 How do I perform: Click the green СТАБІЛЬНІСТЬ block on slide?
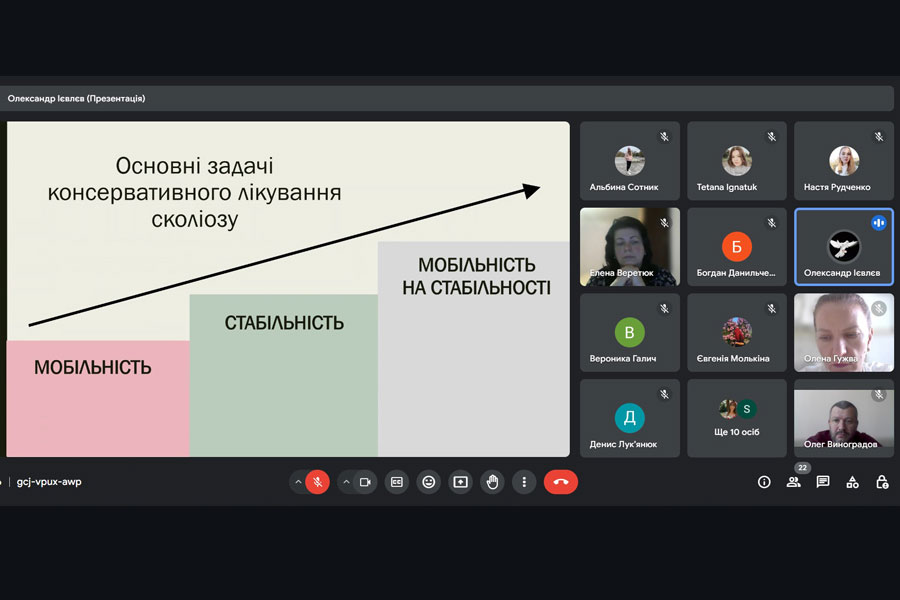click(284, 376)
